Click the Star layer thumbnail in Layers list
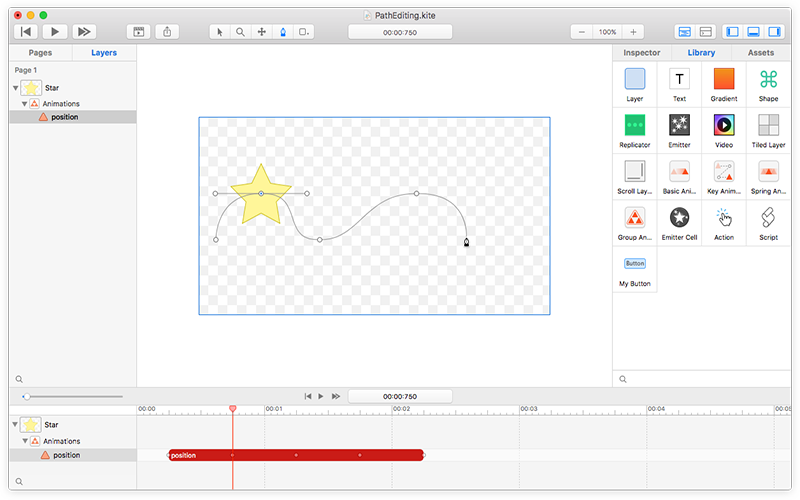Image resolution: width=800 pixels, height=500 pixels. pyautogui.click(x=31, y=88)
